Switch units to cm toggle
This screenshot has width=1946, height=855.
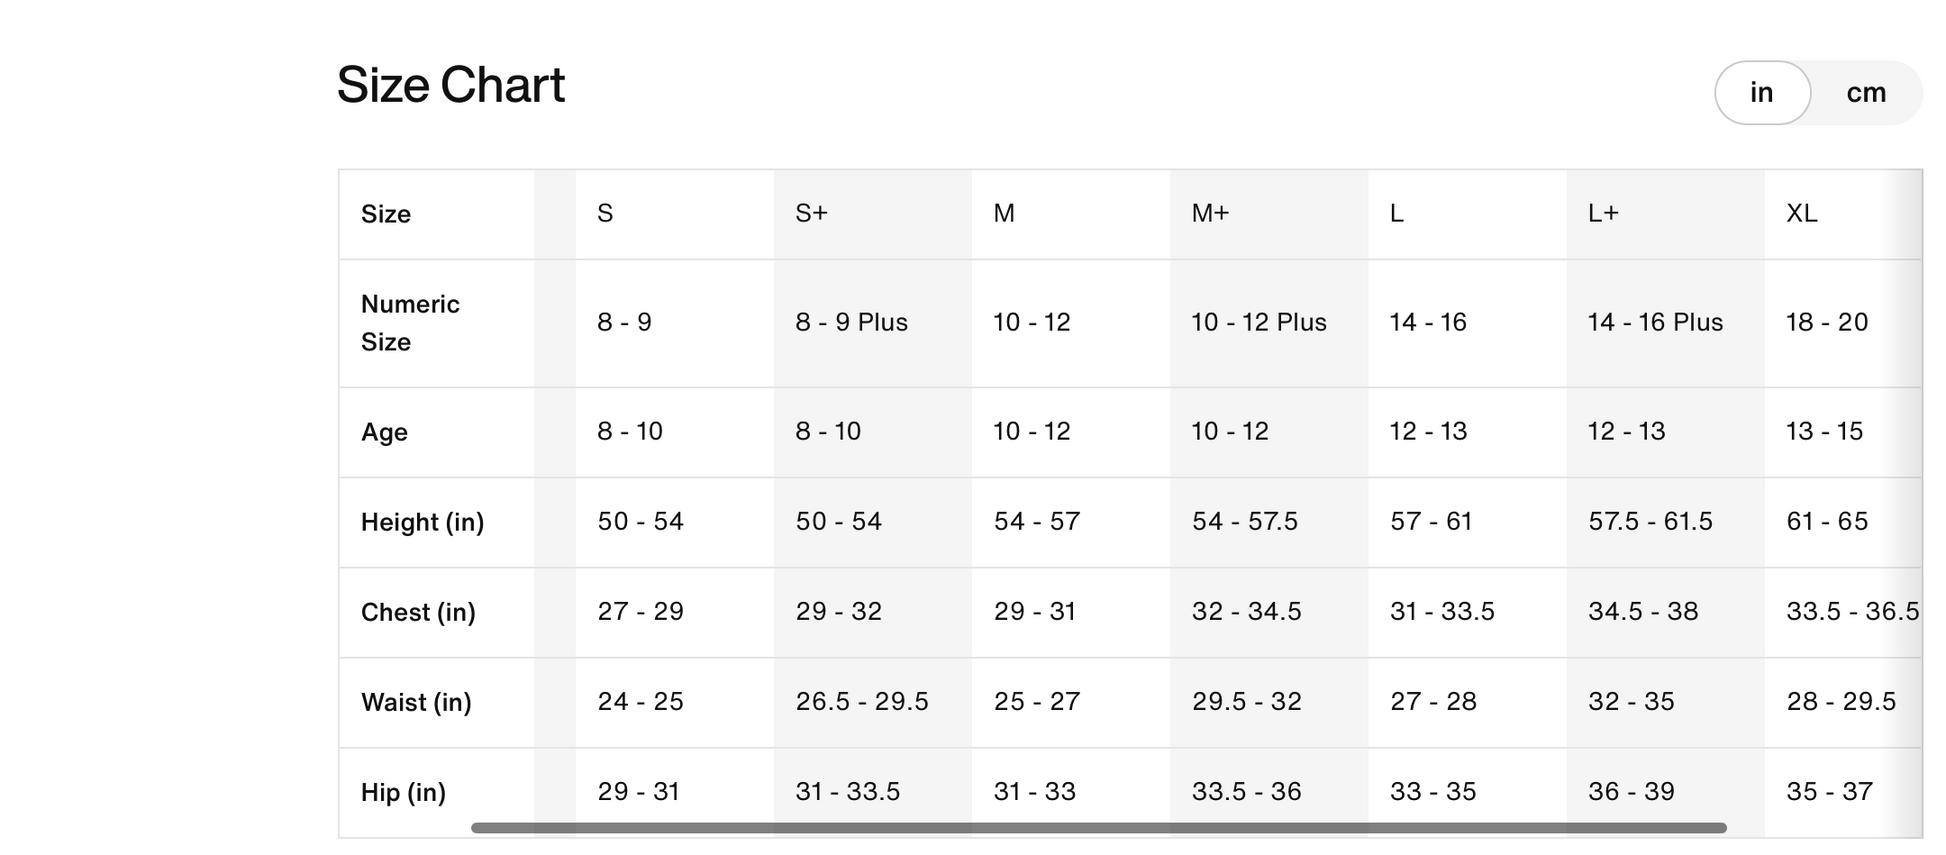coord(1866,93)
